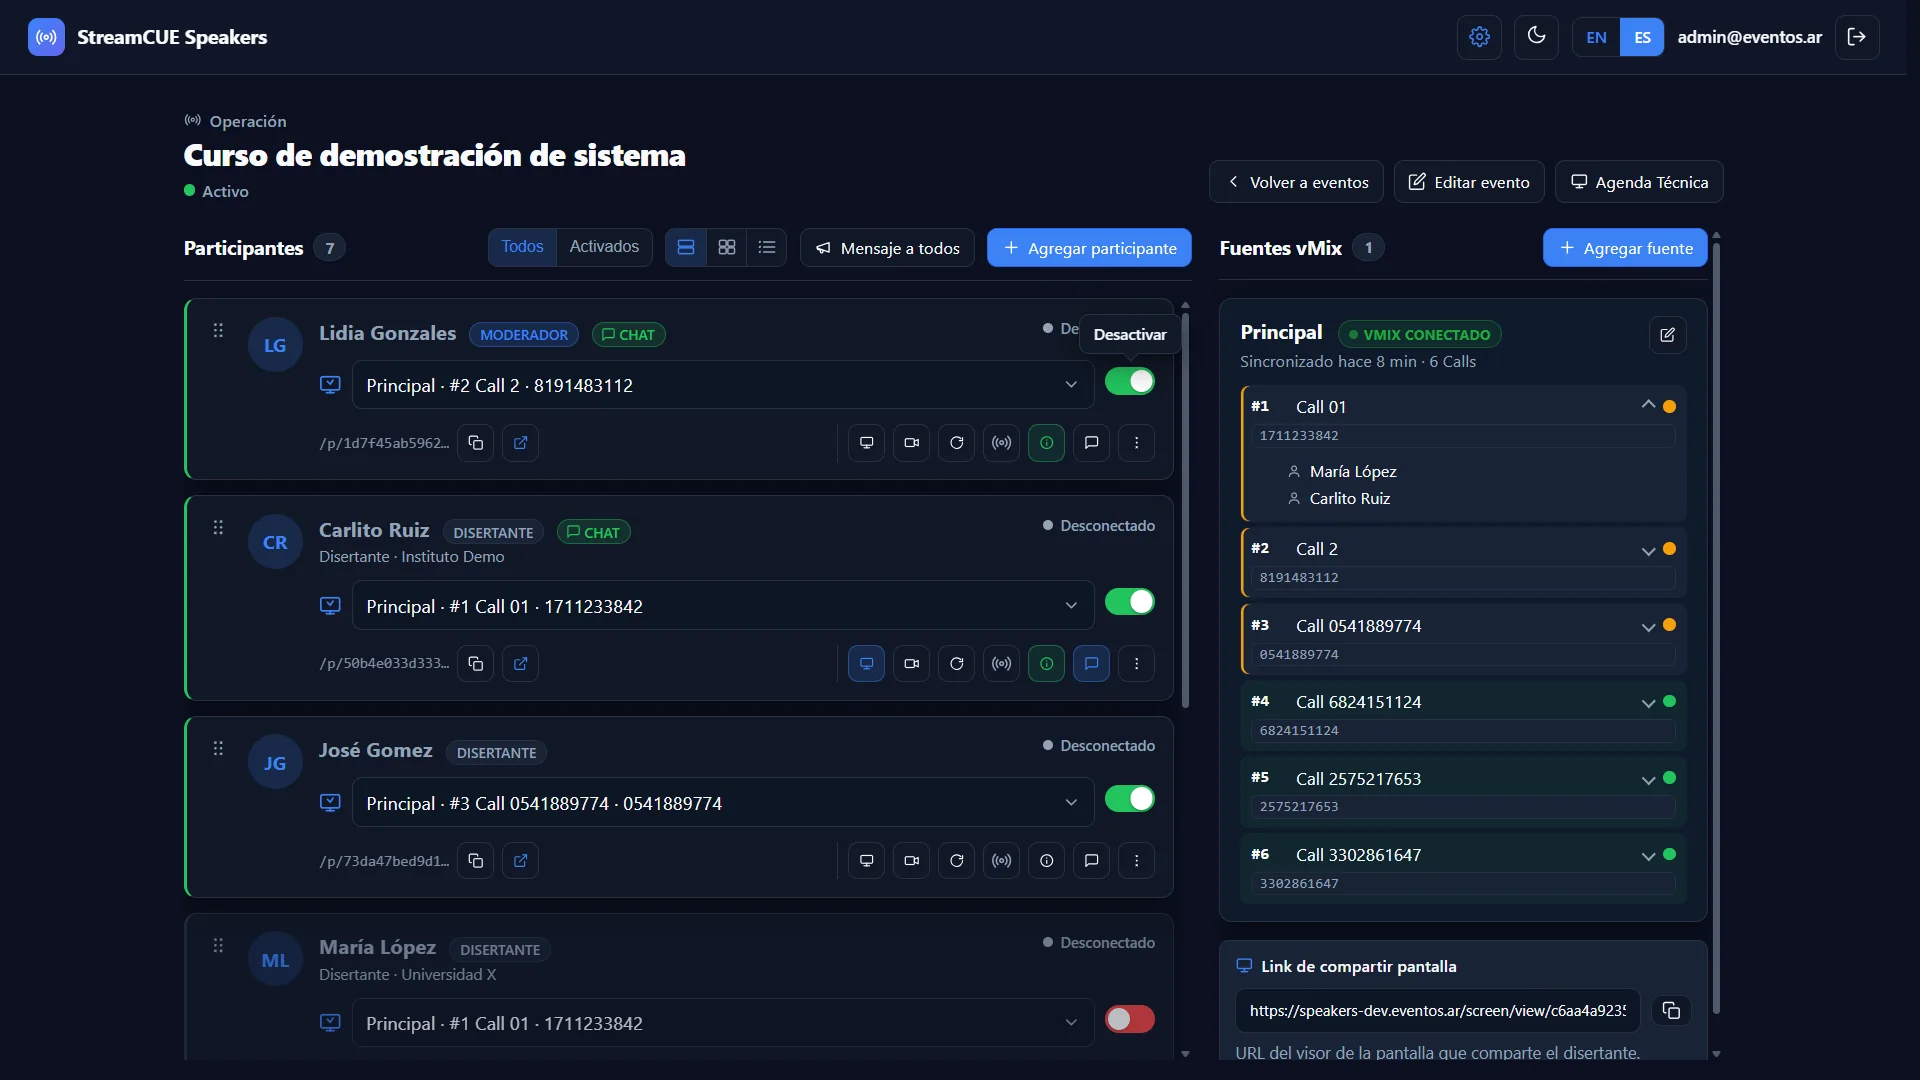The width and height of the screenshot is (1920, 1080).
Task: Switch to card row layout view
Action: (x=686, y=247)
